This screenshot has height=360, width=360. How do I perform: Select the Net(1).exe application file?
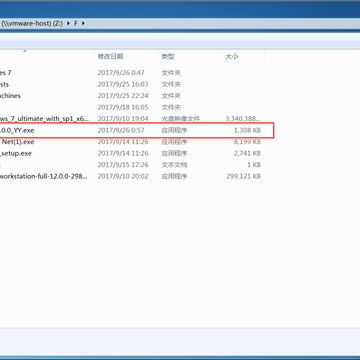[x=132, y=142]
